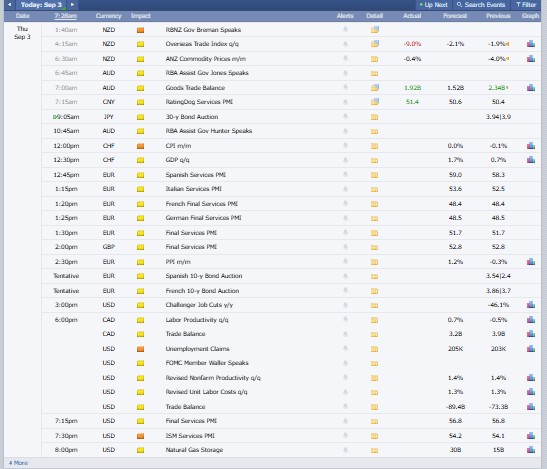547x469 pixels.
Task: Open graph for Labor Productivity q/q
Action: [x=531, y=320]
